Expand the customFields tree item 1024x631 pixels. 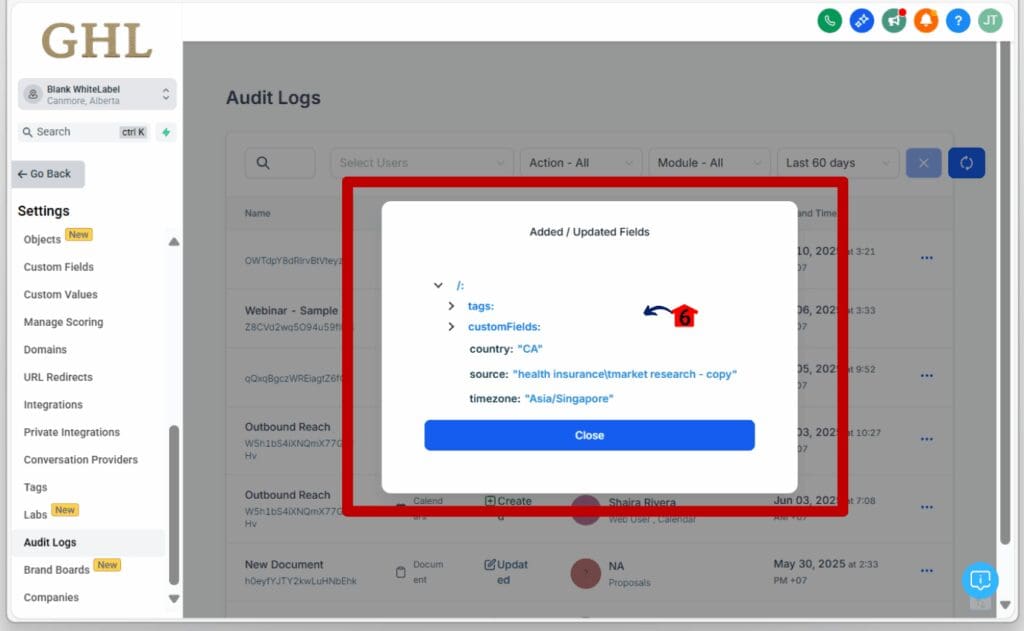[x=451, y=327]
